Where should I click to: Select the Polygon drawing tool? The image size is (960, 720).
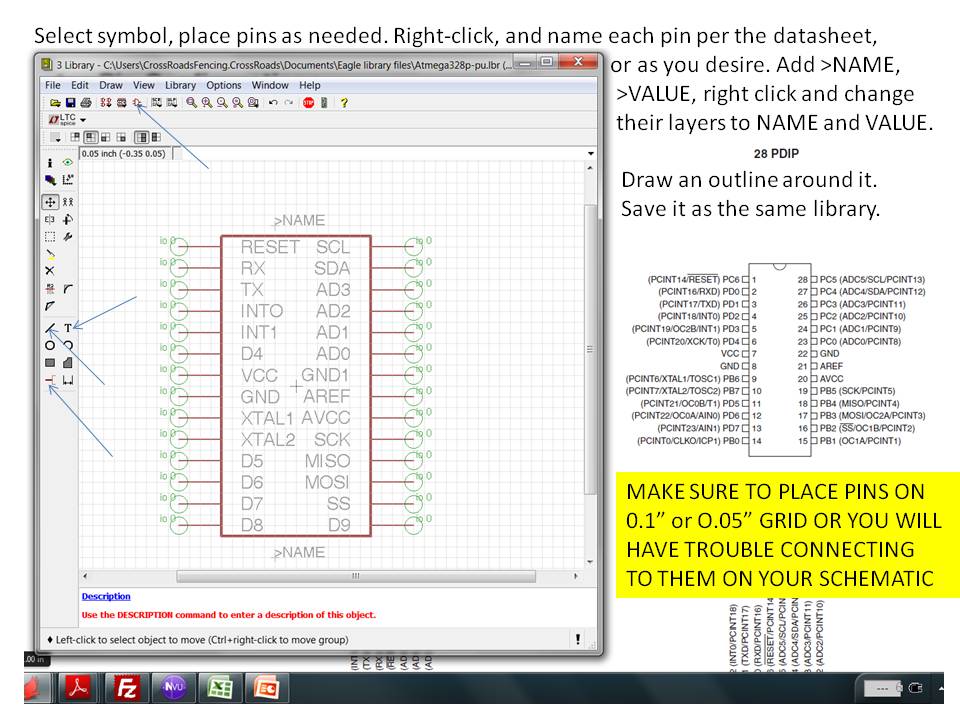point(67,362)
